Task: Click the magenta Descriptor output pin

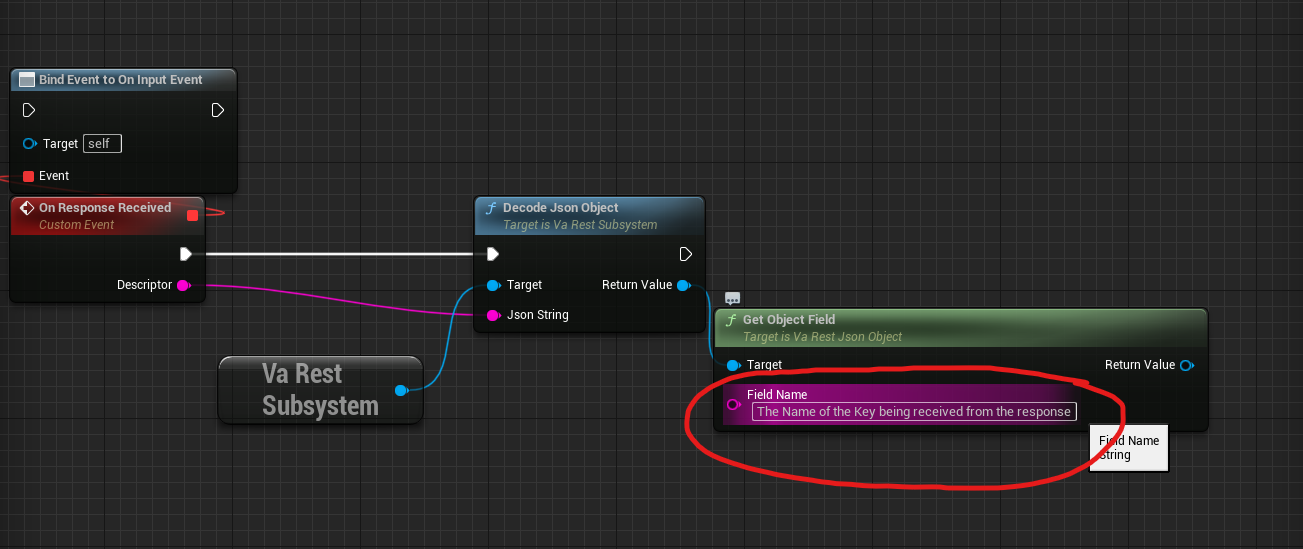Action: coord(183,285)
